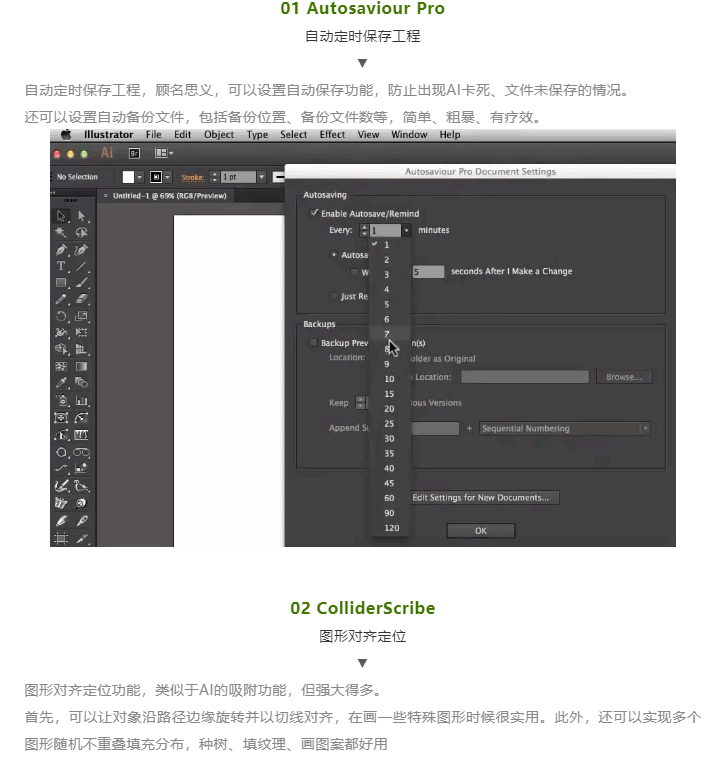Select the Rotate tool

pyautogui.click(x=61, y=316)
